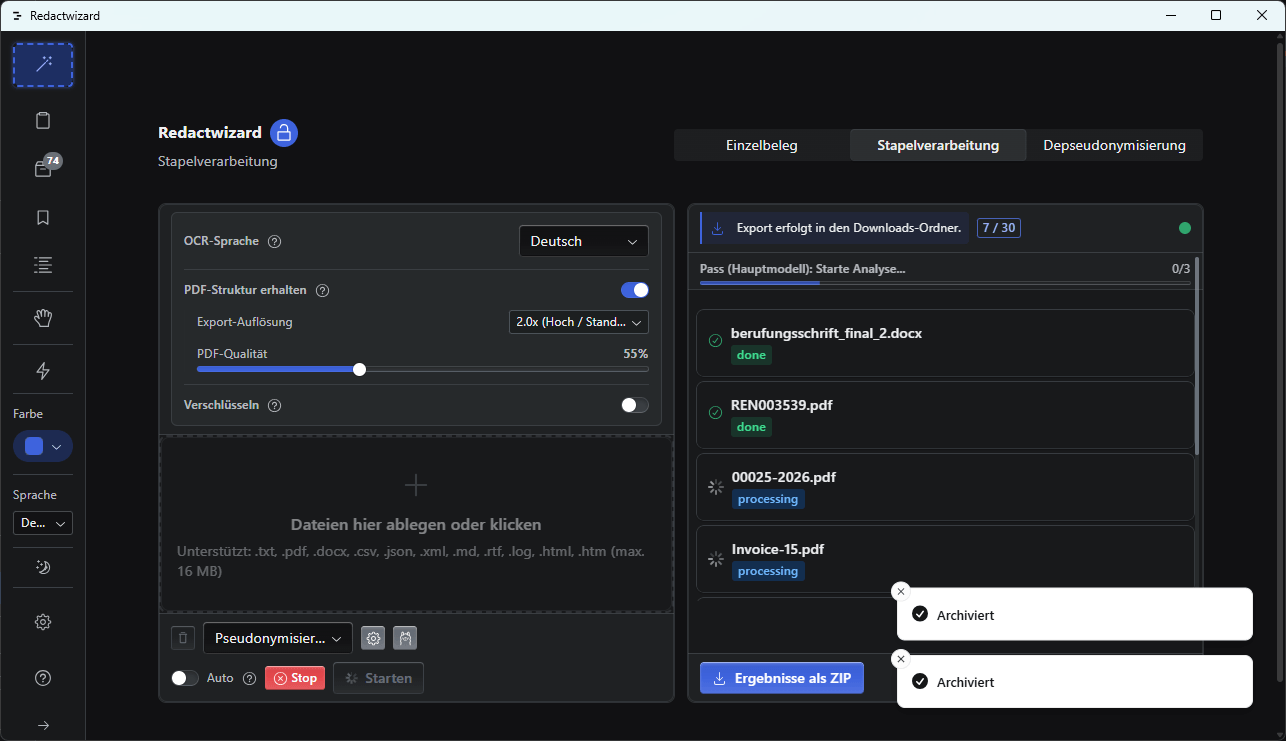Switch to the Einzelbeleg tab
Image resolution: width=1286 pixels, height=741 pixels.
pos(762,145)
